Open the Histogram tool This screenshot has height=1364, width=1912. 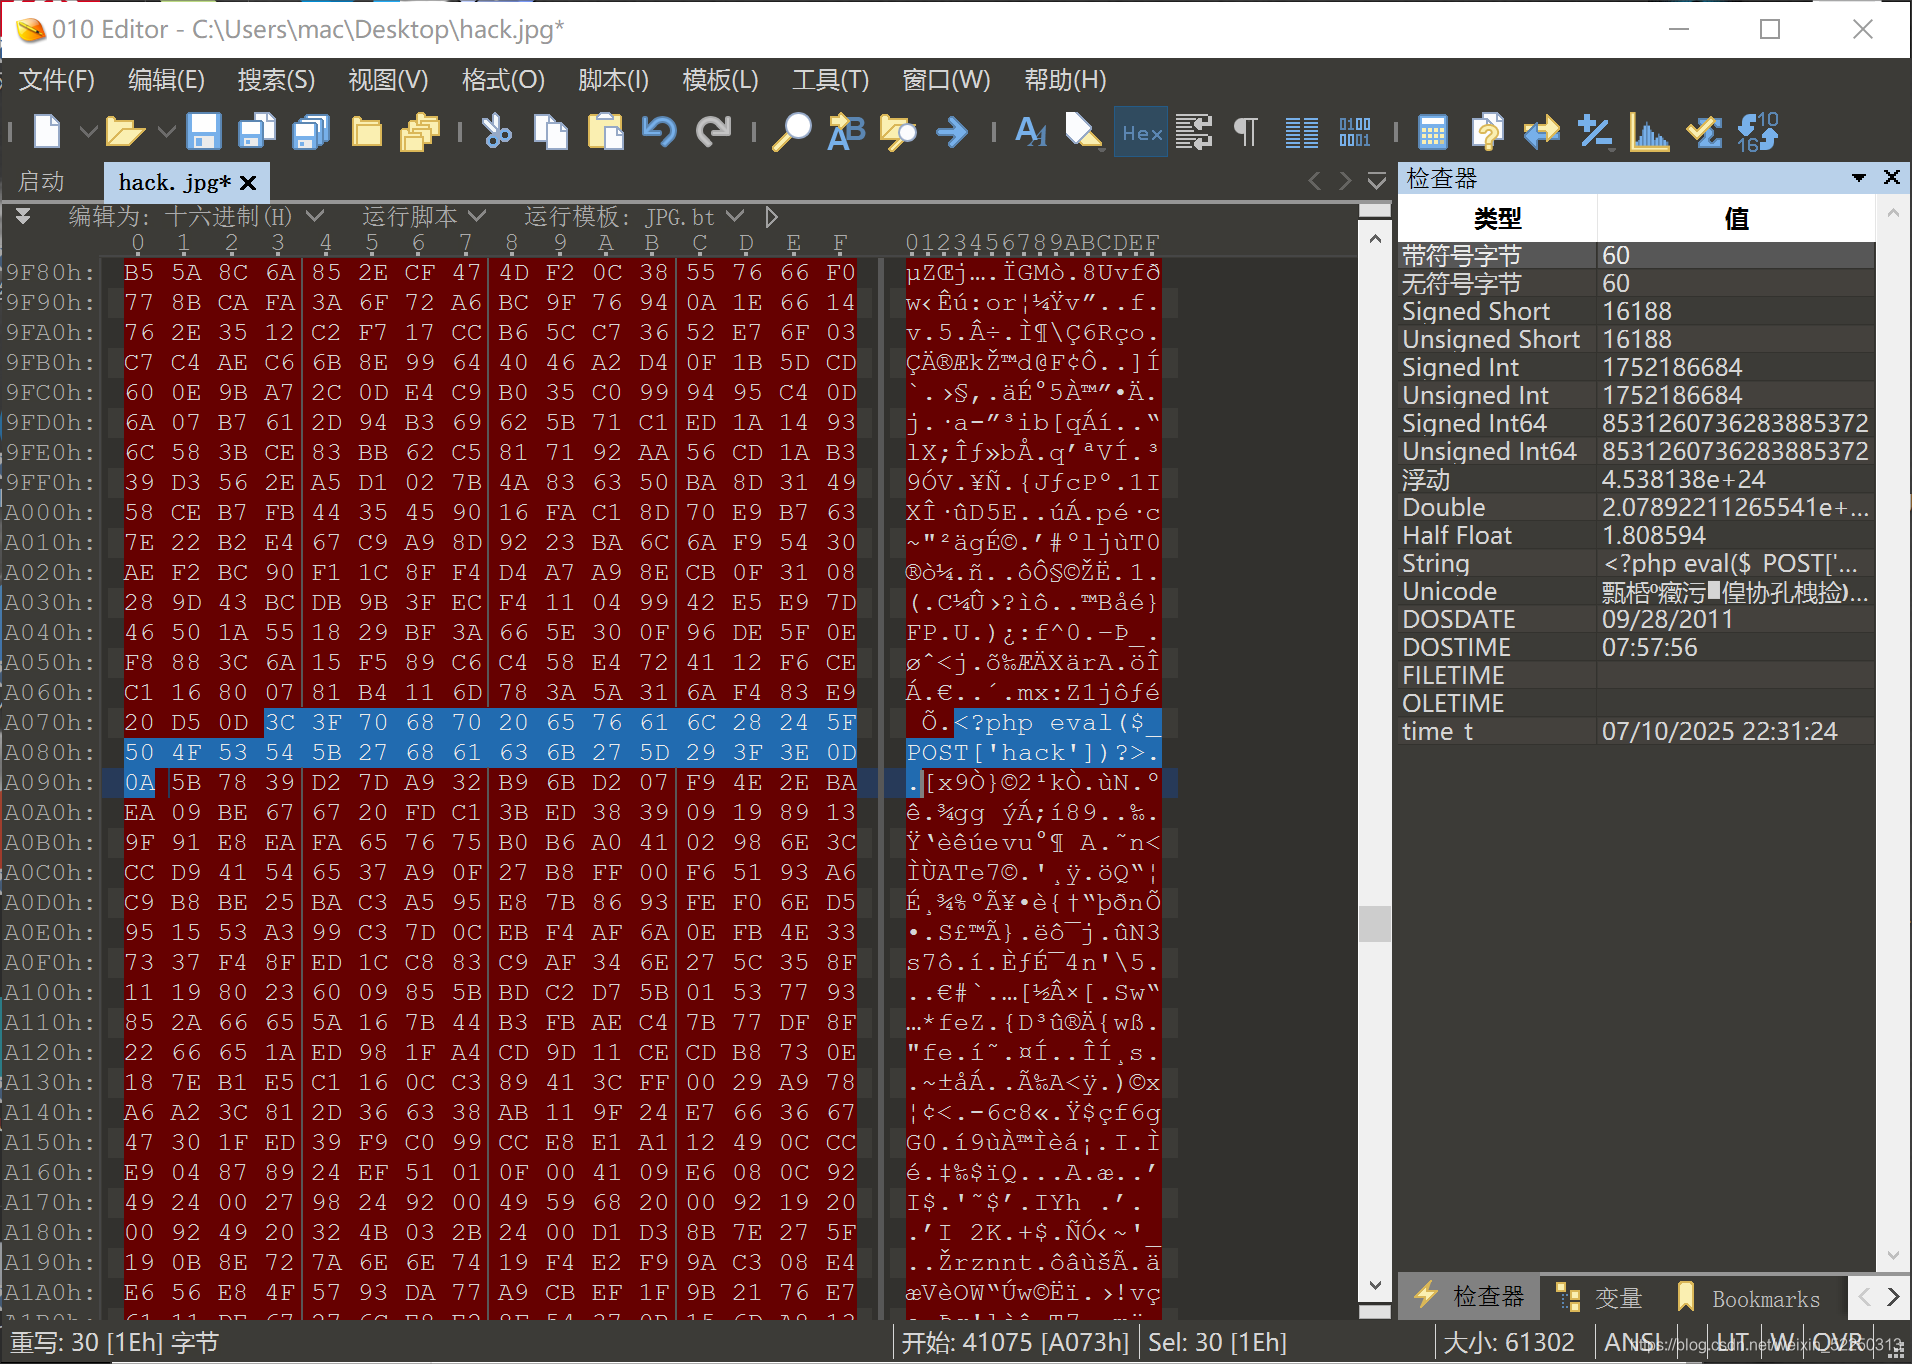tap(1649, 131)
